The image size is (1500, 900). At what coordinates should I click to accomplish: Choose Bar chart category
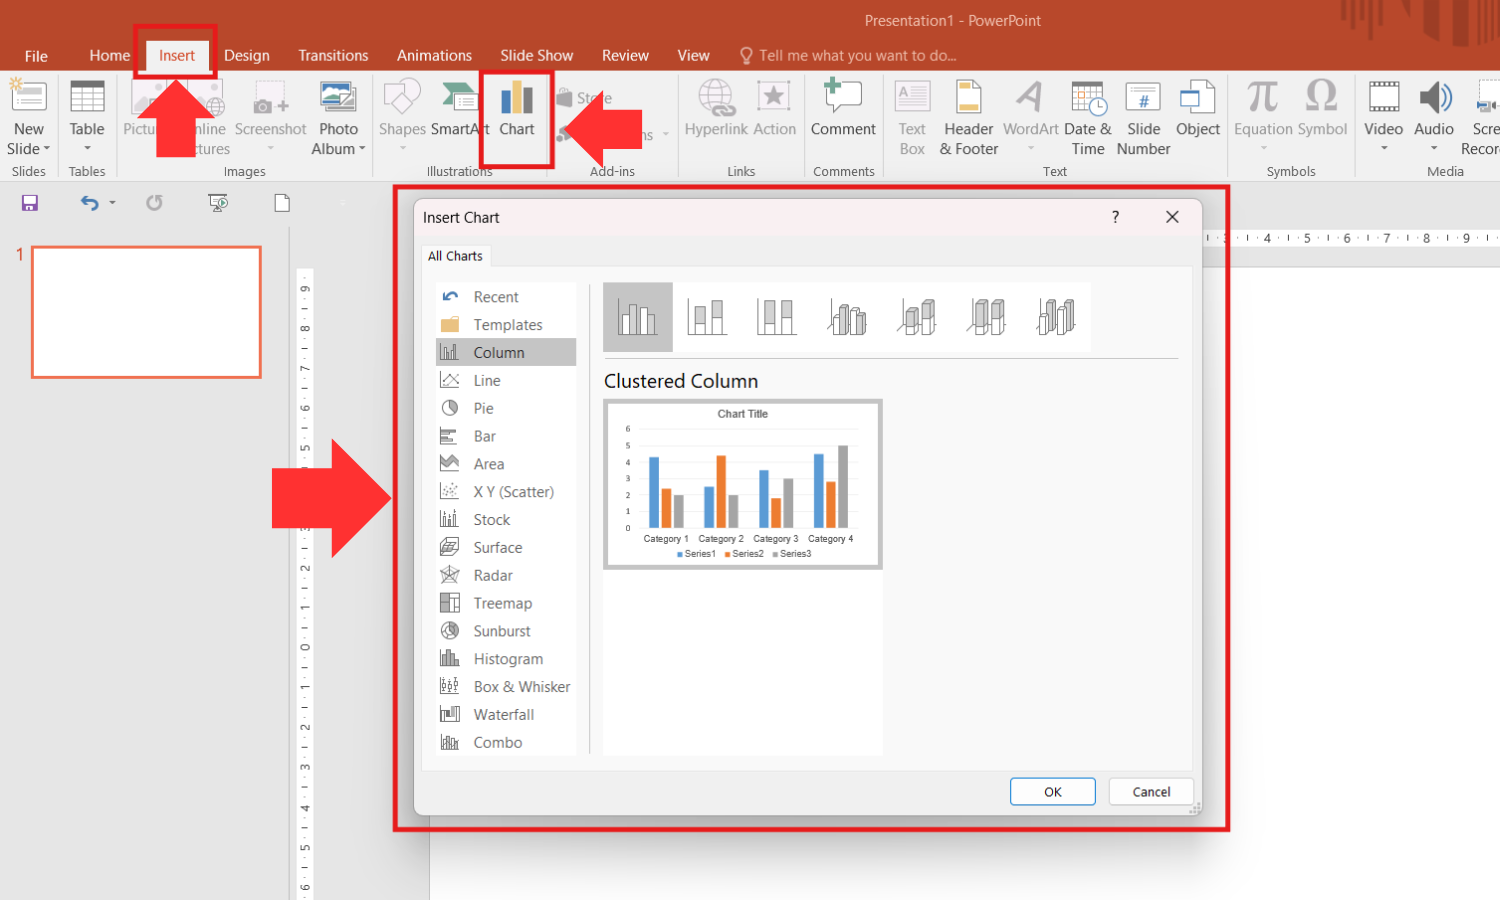[506, 437]
